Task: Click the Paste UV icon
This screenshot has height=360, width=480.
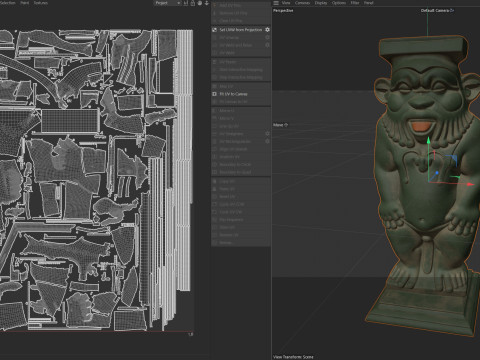Action: click(215, 189)
